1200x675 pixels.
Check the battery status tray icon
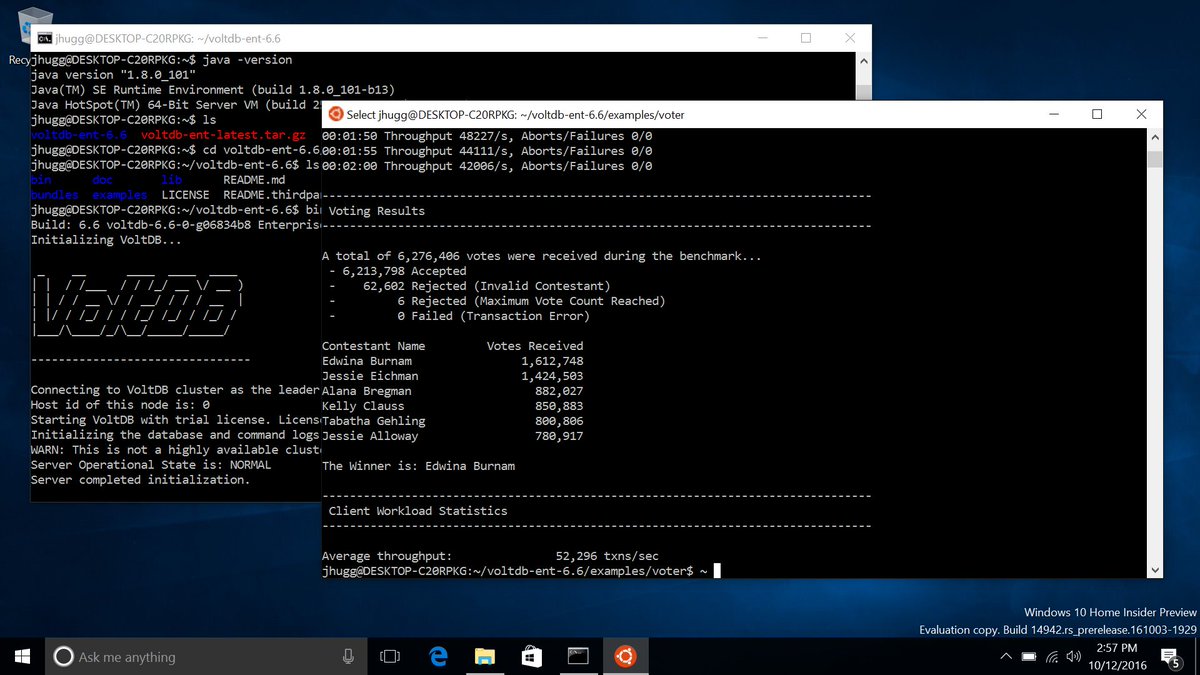click(x=1029, y=657)
